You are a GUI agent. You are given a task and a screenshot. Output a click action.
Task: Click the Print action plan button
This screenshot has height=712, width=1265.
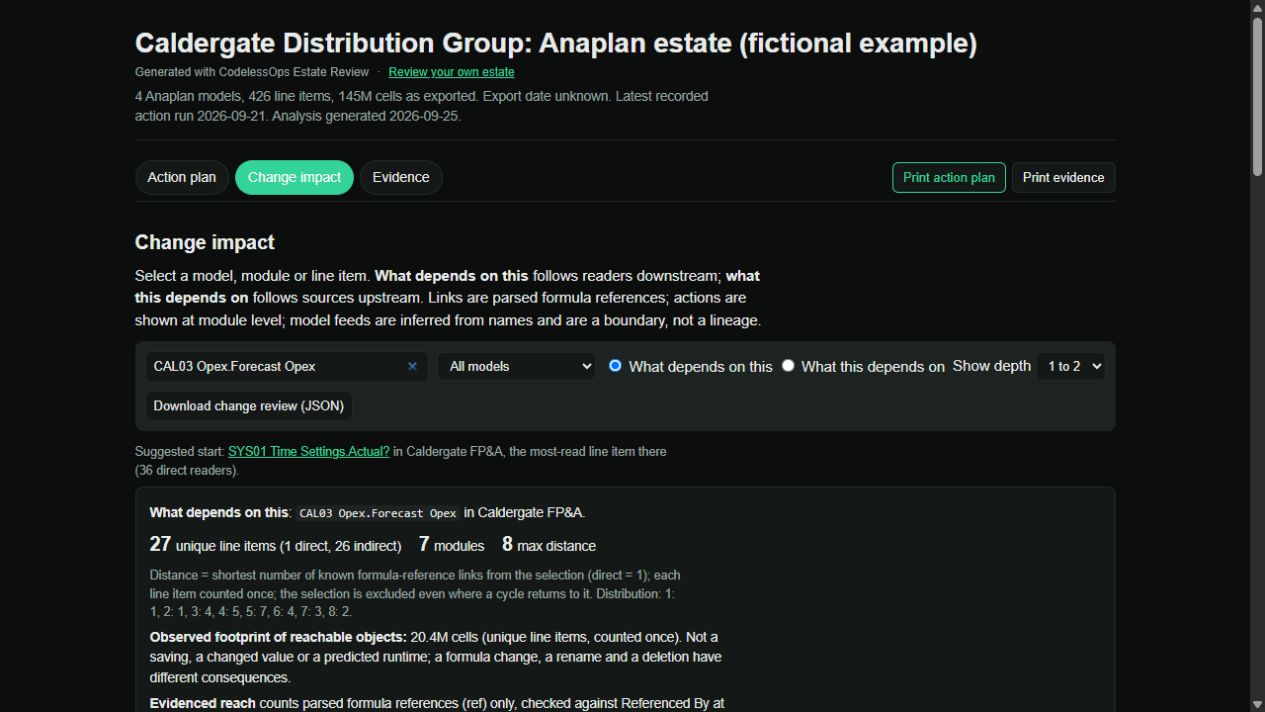click(949, 177)
